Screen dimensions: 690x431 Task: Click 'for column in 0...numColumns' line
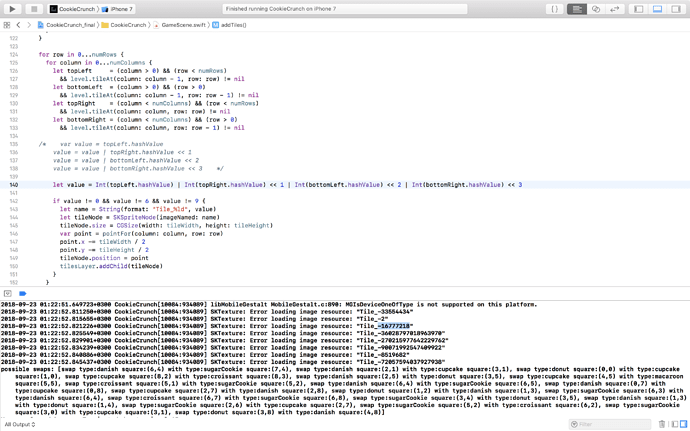click(x=99, y=63)
